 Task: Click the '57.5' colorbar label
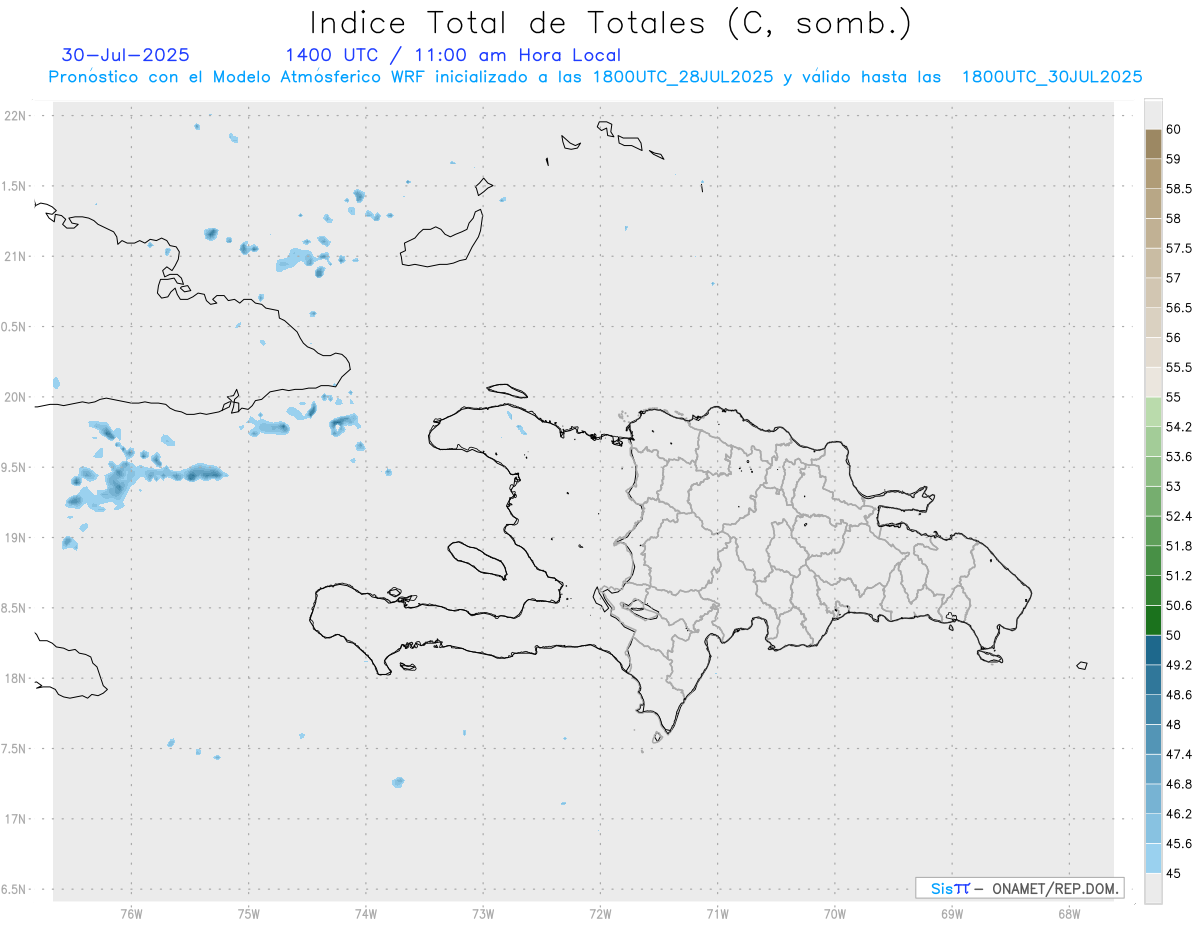tap(1178, 248)
